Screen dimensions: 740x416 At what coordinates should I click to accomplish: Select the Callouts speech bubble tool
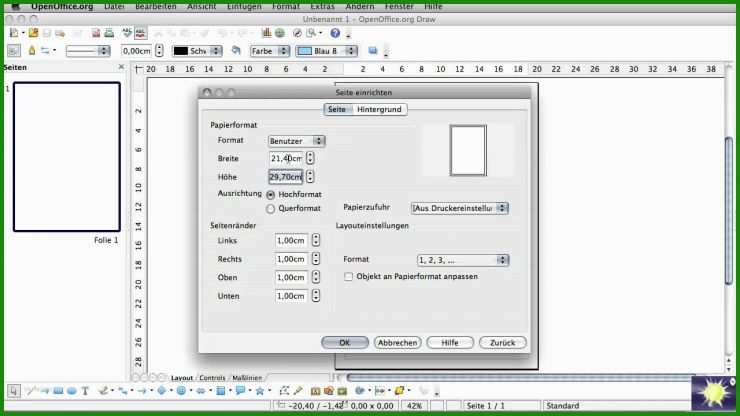(240, 391)
